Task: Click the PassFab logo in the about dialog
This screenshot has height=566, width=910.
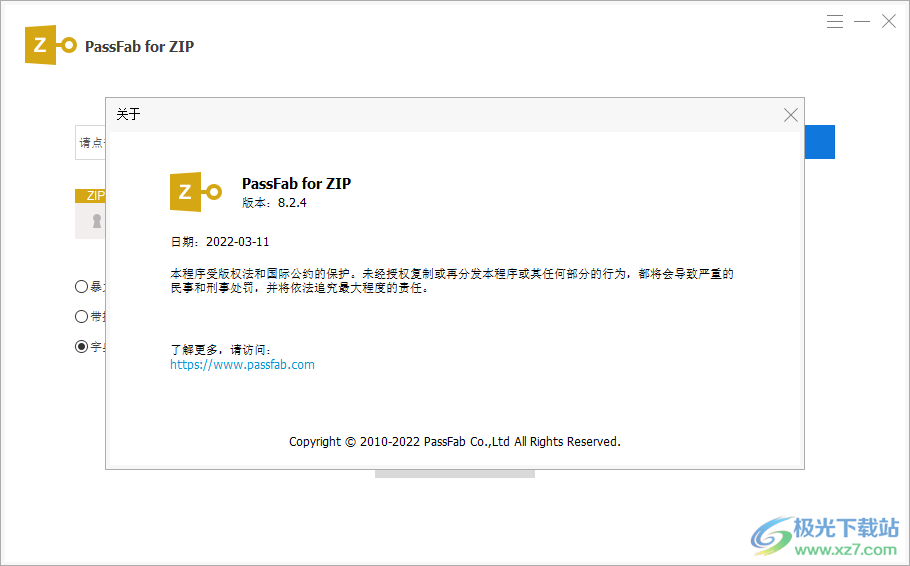Action: 196,192
